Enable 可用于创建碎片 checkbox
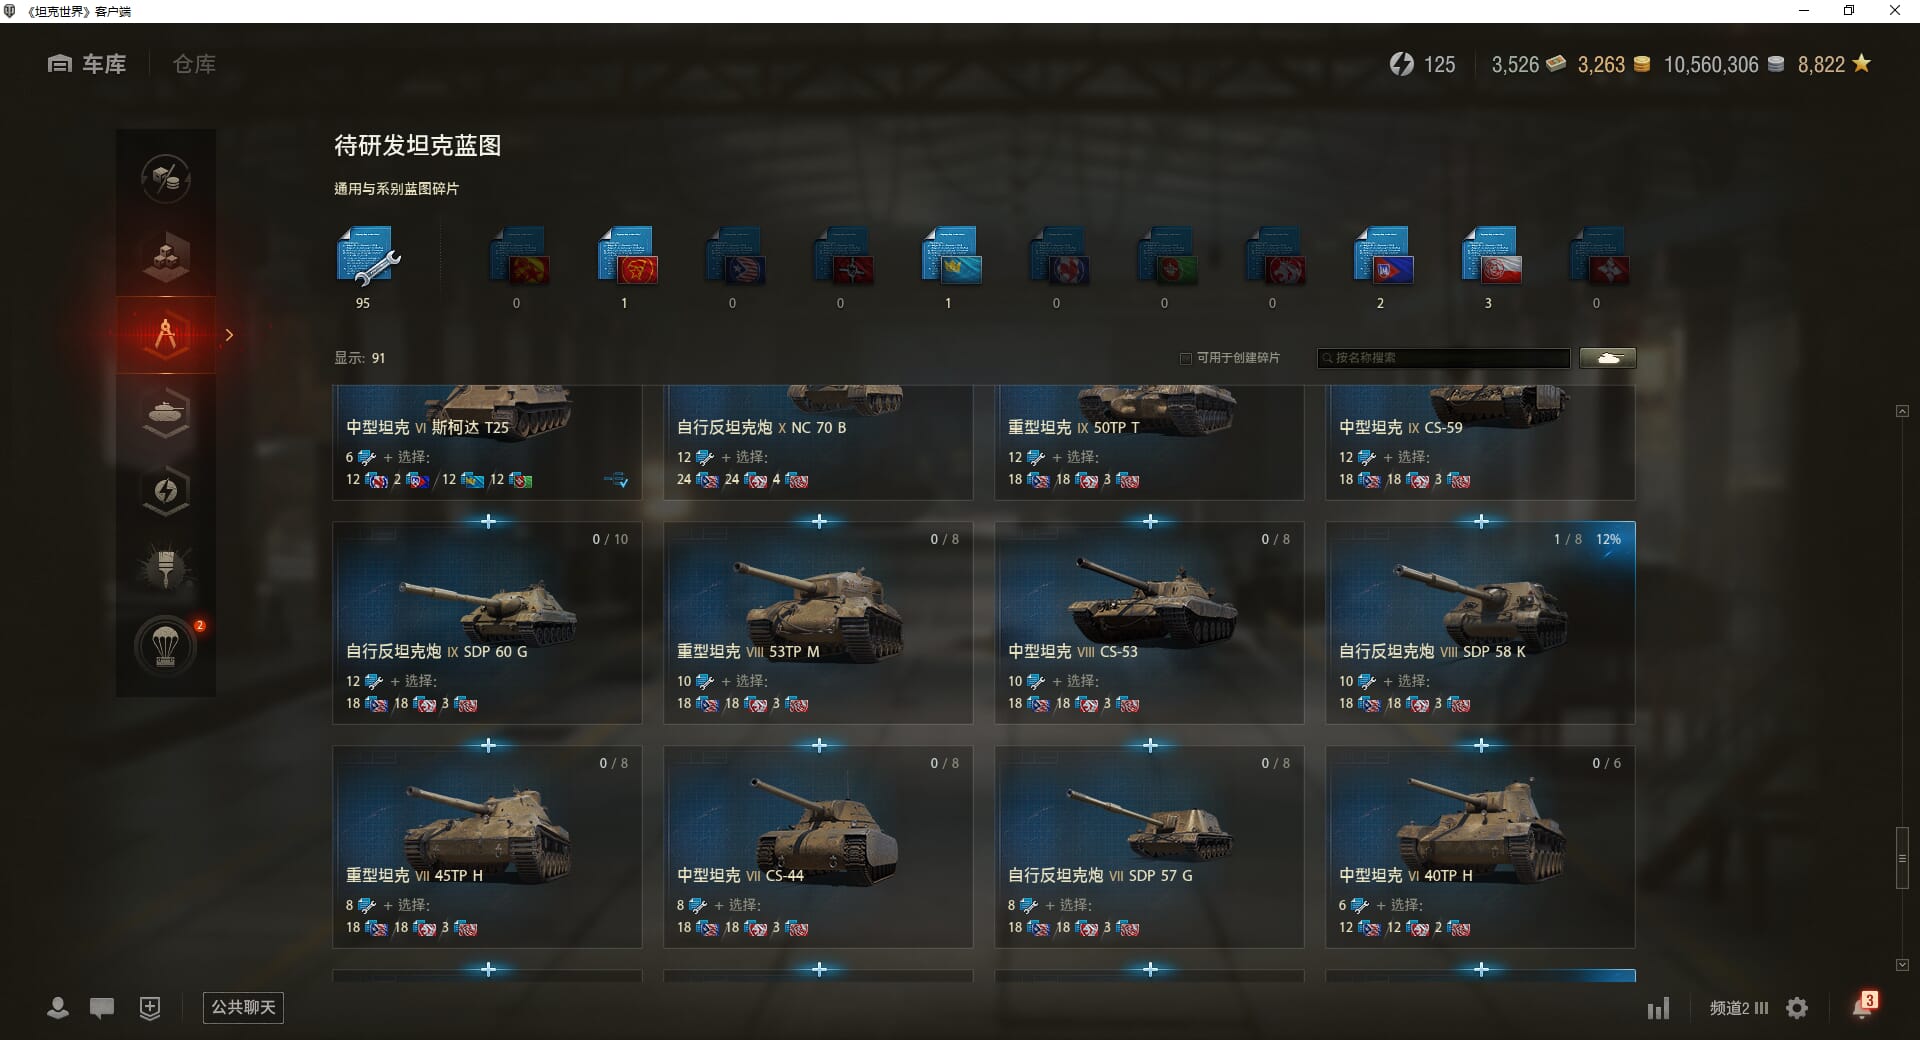The height and width of the screenshot is (1040, 1920). tap(1186, 358)
